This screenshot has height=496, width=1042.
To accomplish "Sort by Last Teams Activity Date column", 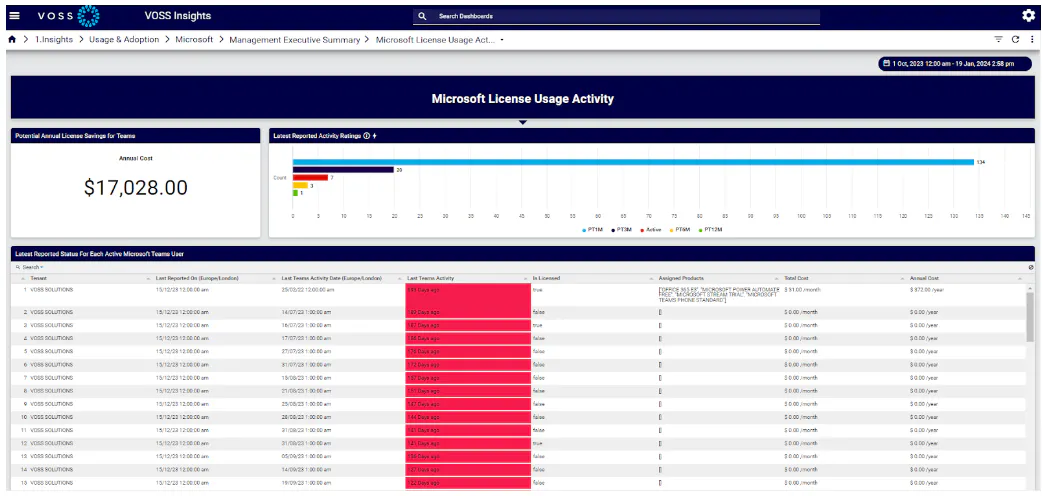I will pos(332,278).
